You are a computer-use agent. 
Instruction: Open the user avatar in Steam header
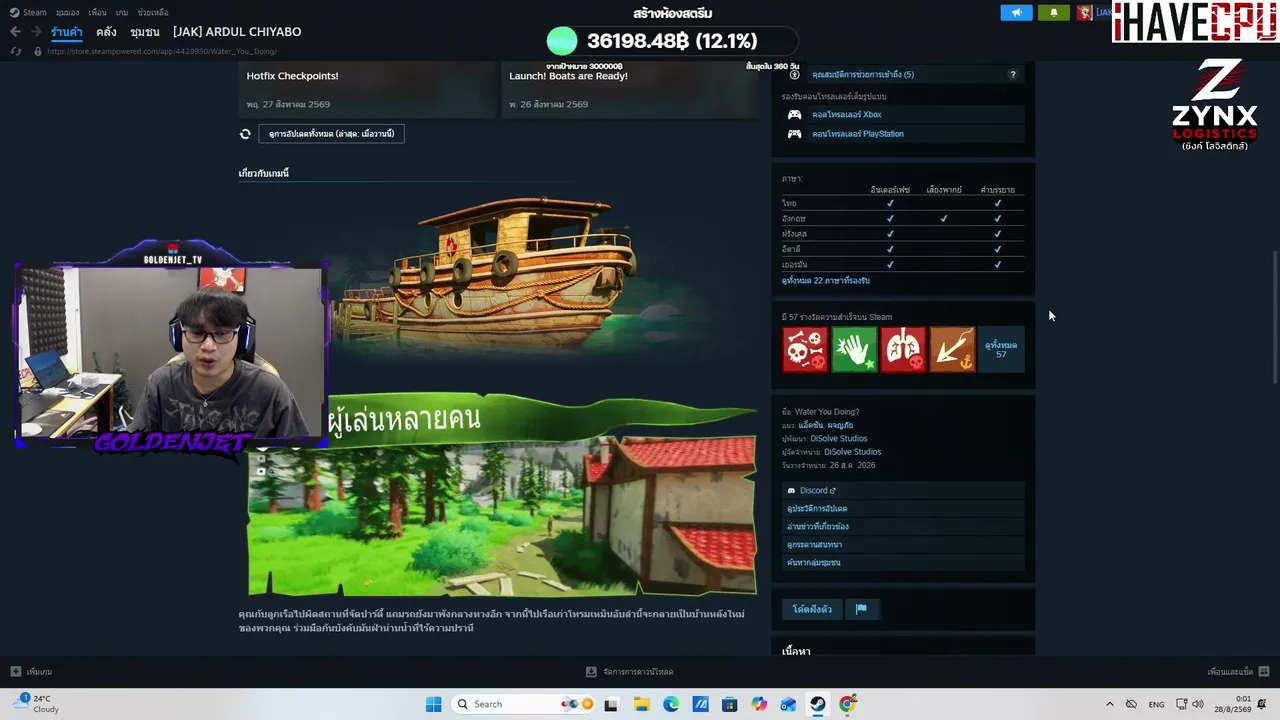pos(1085,13)
